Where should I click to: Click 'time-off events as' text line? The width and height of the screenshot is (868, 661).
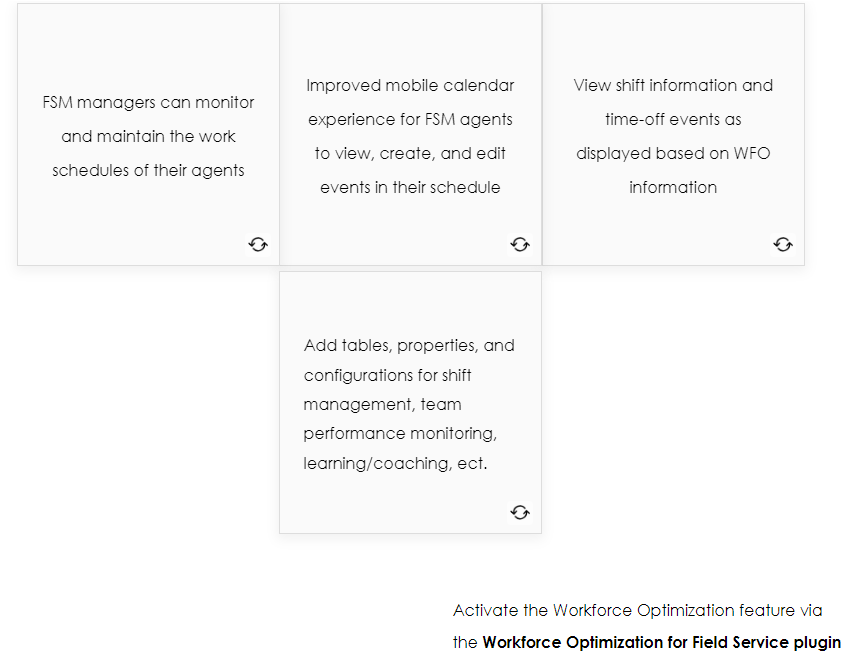673,120
